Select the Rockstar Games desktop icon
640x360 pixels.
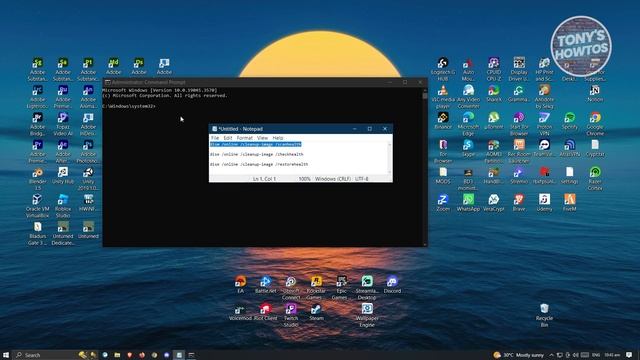tap(316, 288)
